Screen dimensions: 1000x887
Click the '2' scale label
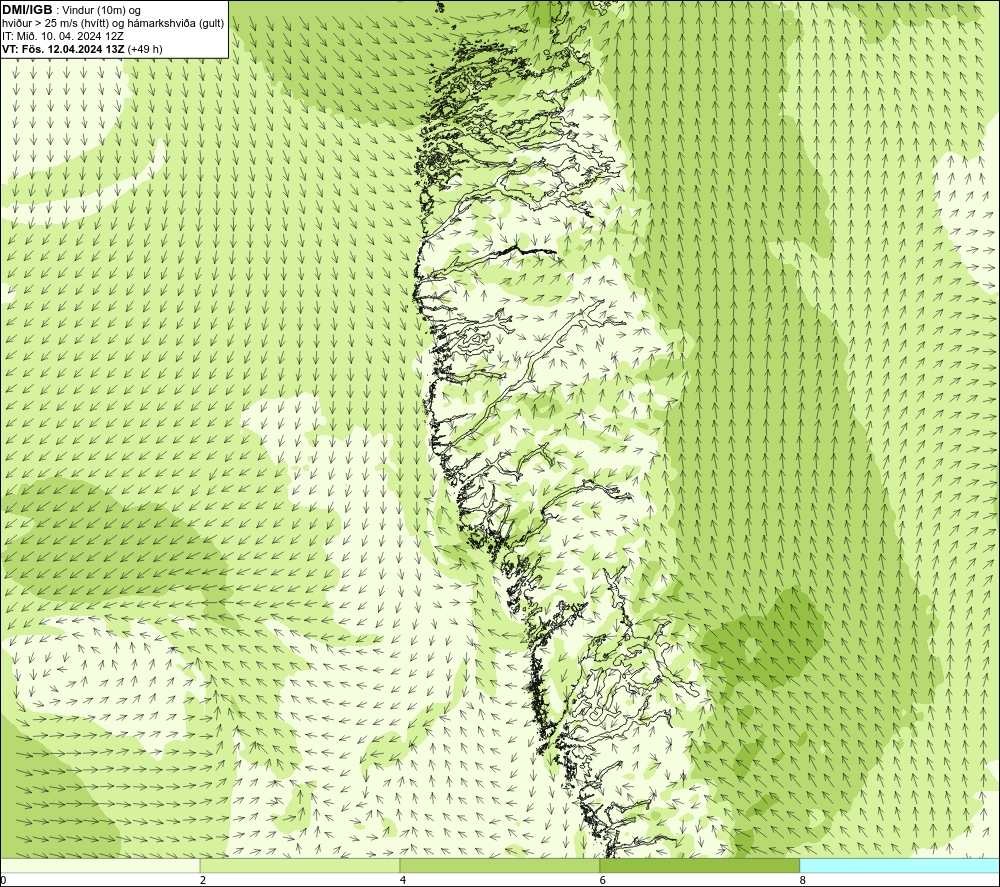pyautogui.click(x=203, y=881)
